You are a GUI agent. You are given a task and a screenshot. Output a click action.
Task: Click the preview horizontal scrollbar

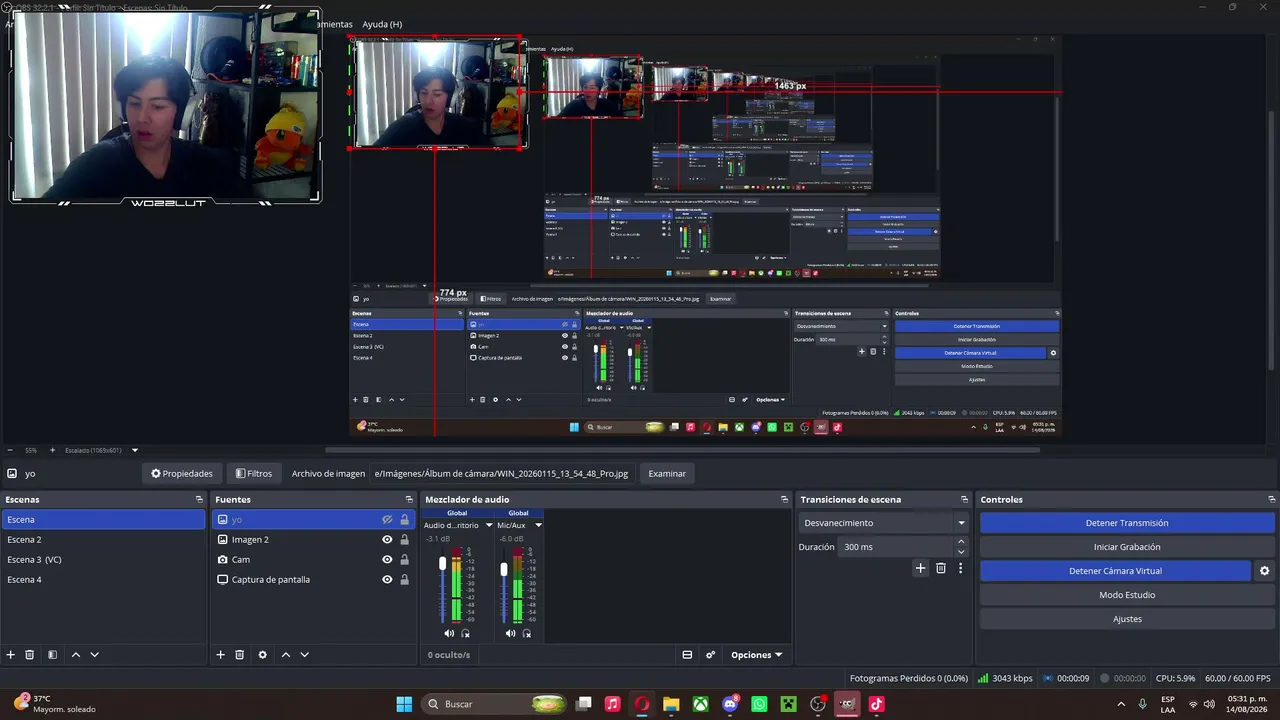point(682,450)
